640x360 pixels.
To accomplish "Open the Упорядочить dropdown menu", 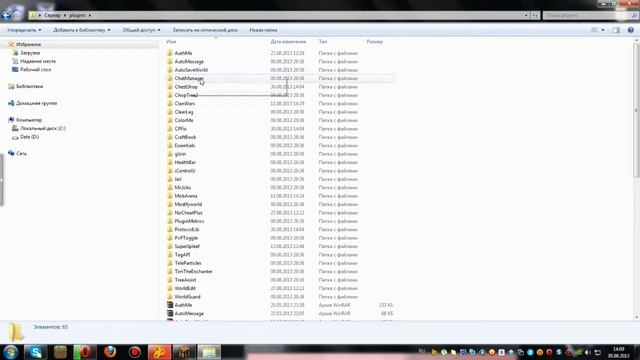I will point(24,30).
